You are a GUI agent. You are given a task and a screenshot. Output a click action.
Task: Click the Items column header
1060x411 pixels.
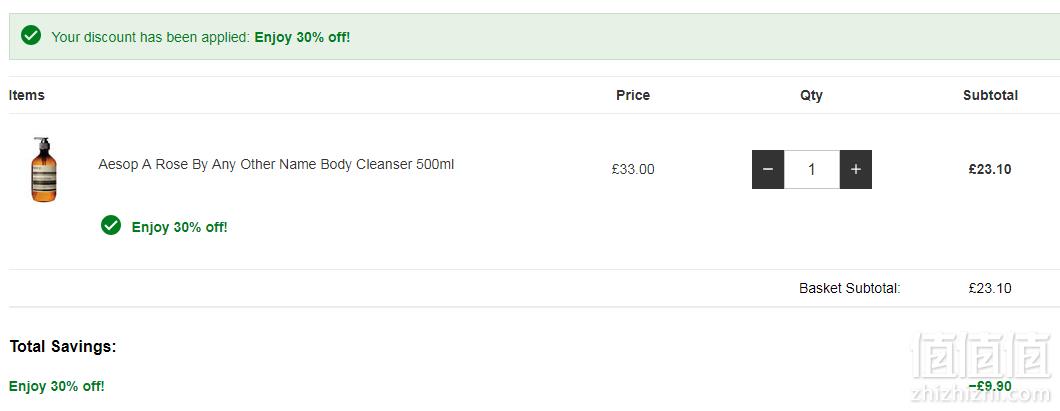point(27,95)
